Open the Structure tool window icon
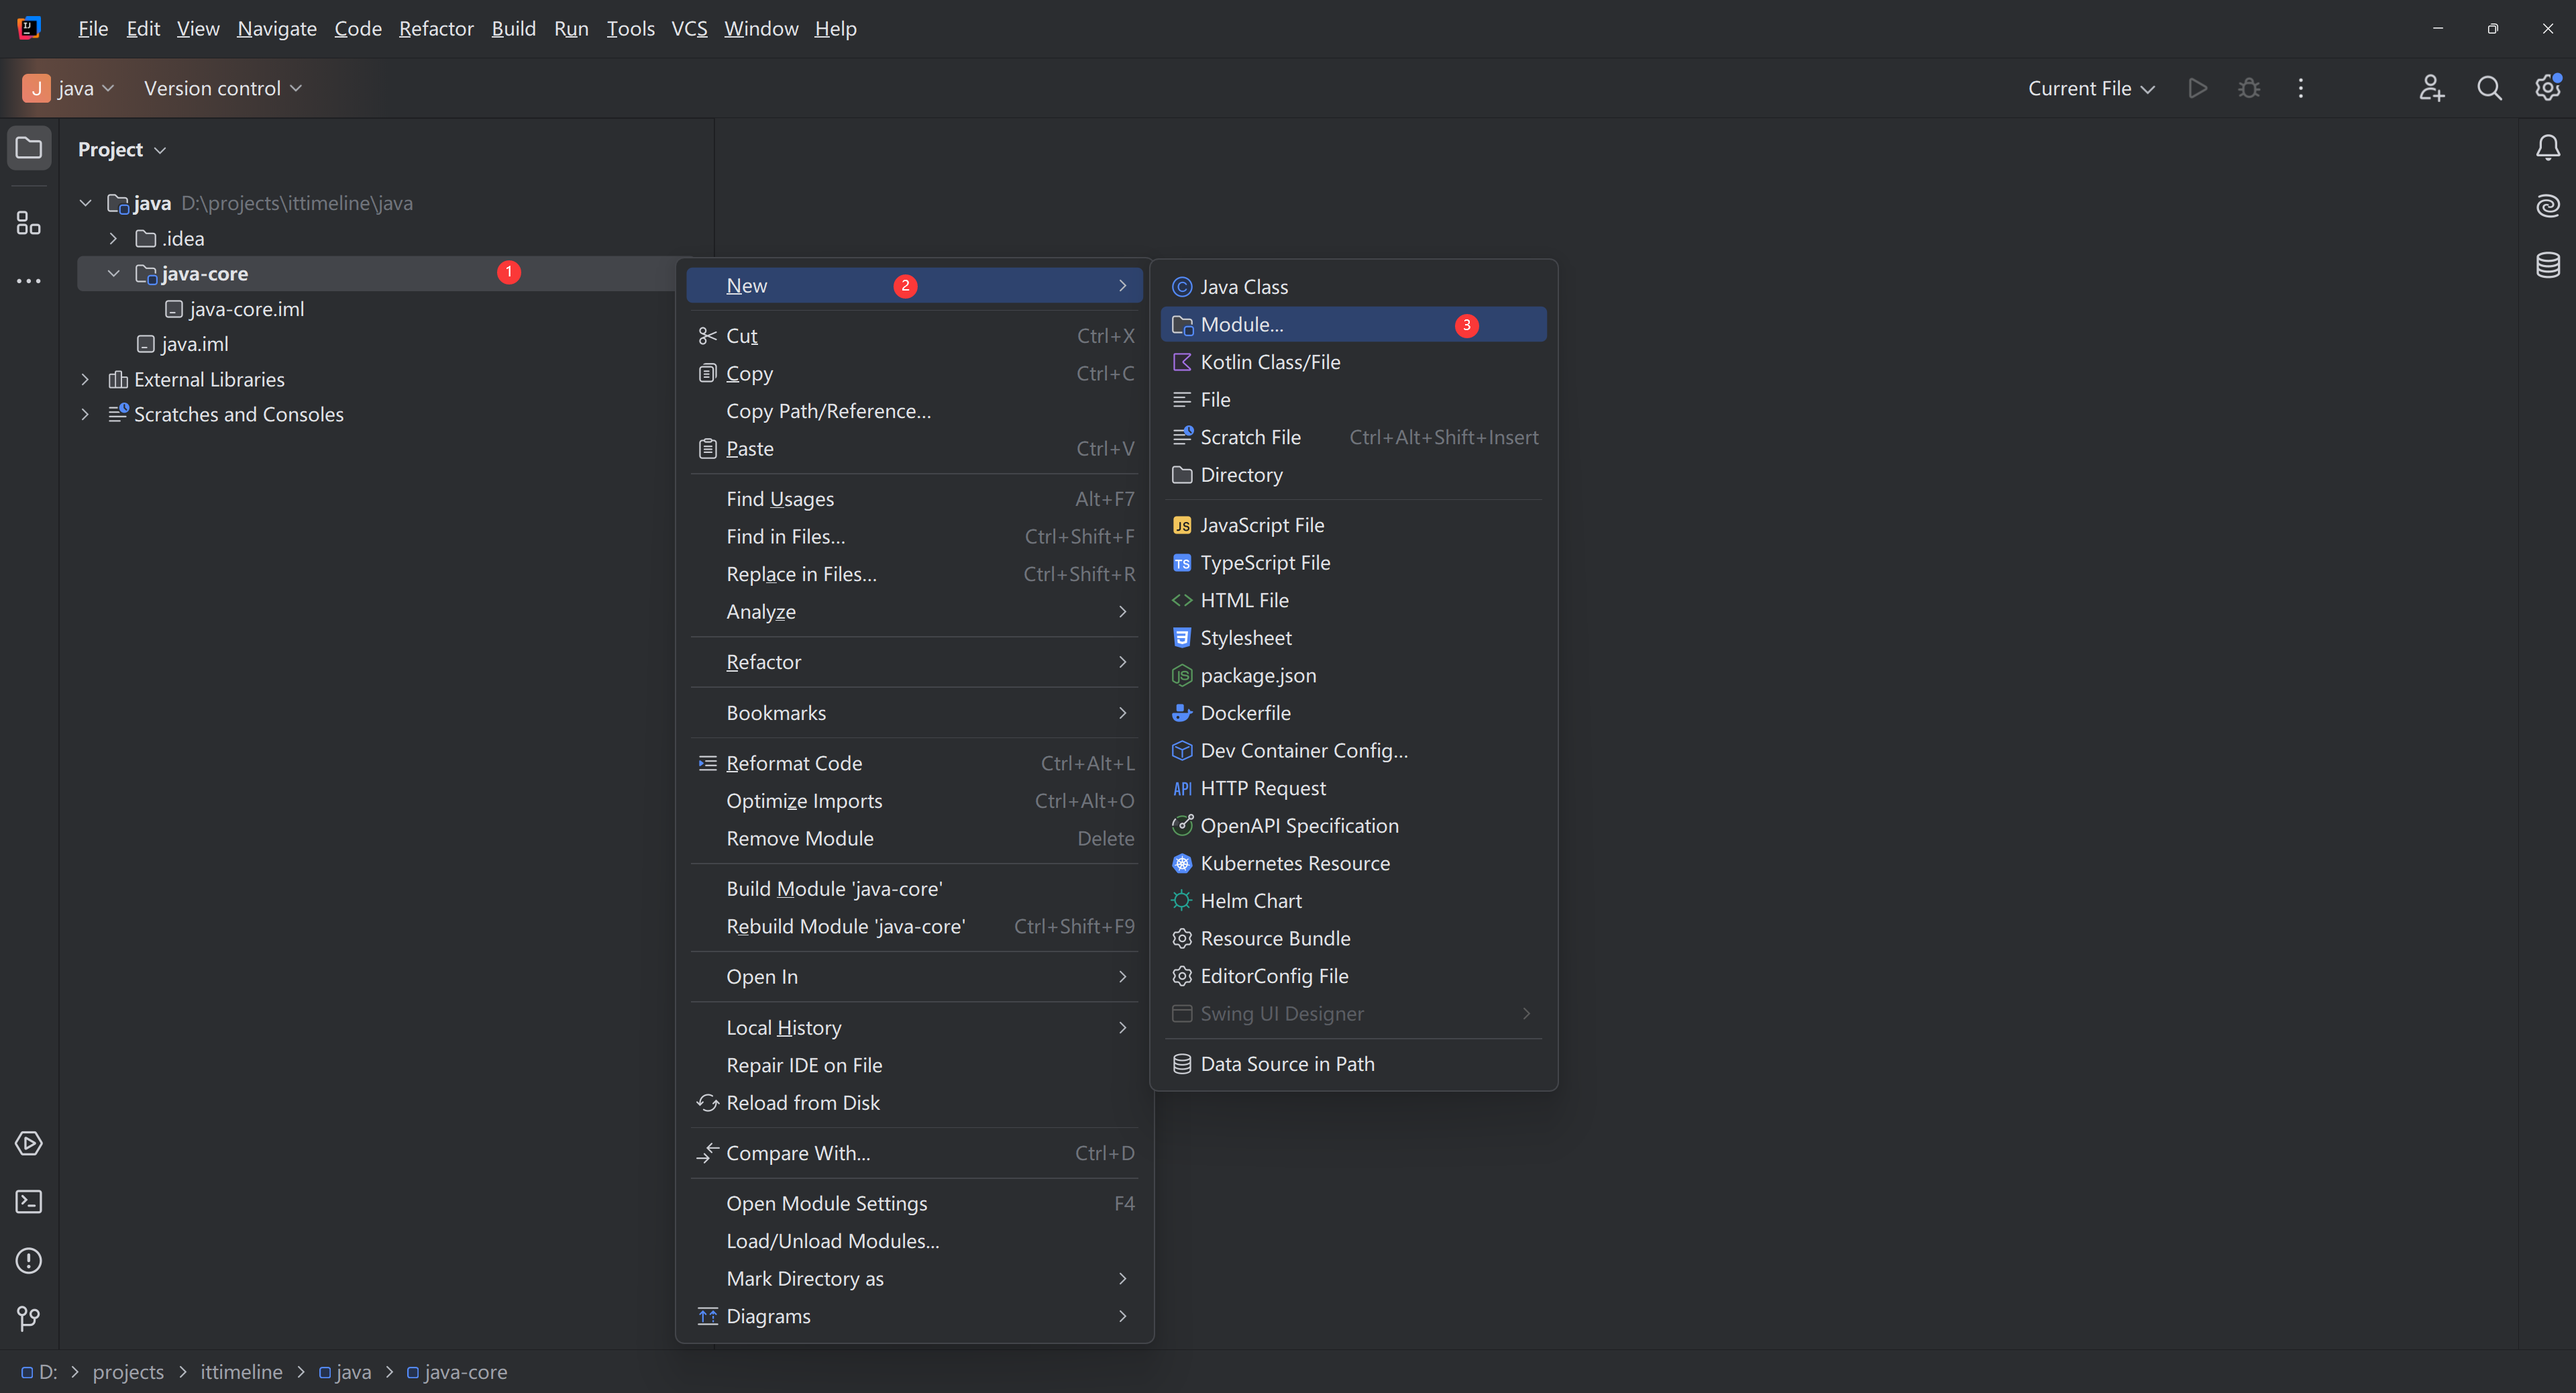Image resolution: width=2576 pixels, height=1393 pixels. pos(29,222)
